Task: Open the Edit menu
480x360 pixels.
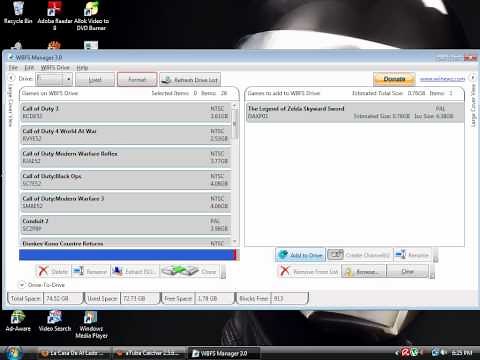Action: click(29, 68)
